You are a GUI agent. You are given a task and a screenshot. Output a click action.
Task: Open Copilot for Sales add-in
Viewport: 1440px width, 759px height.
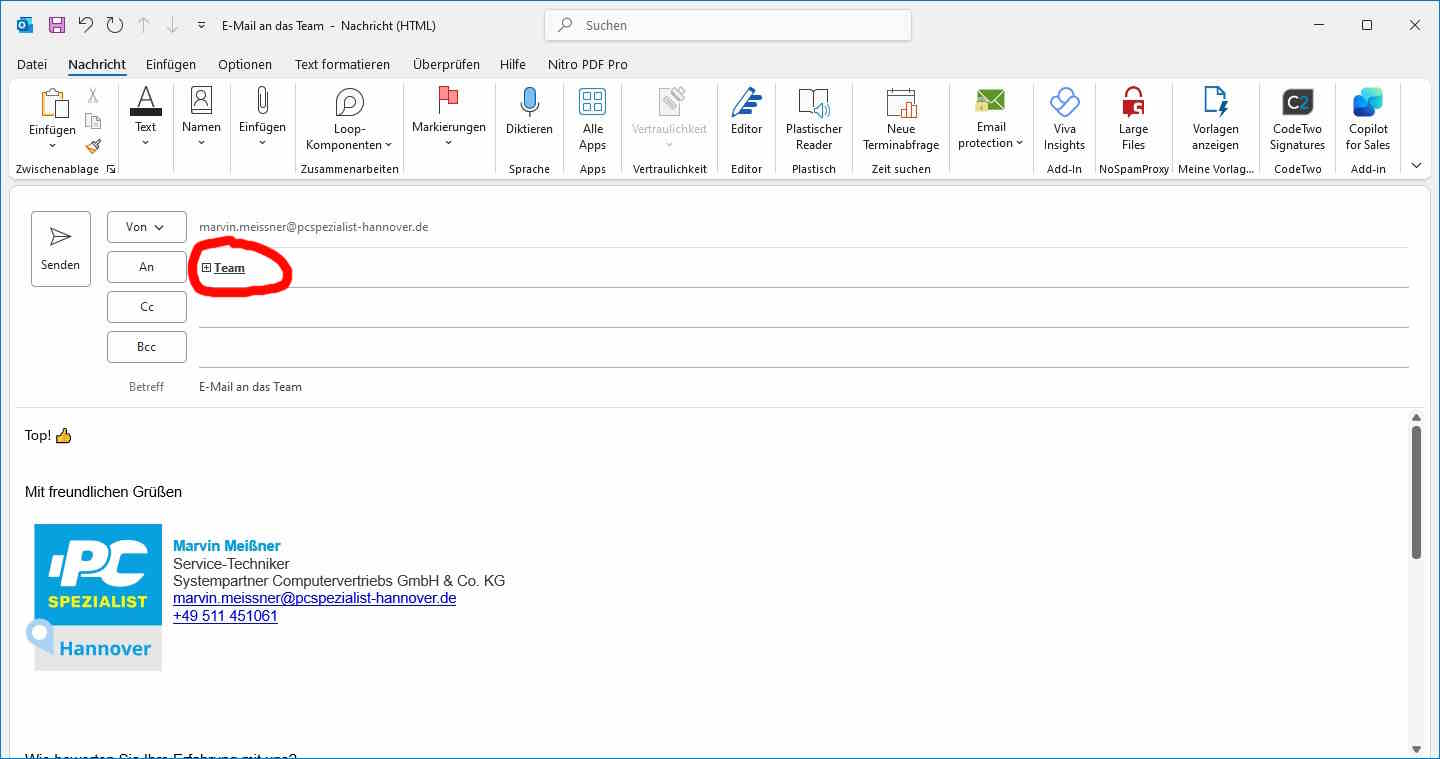pos(1367,103)
